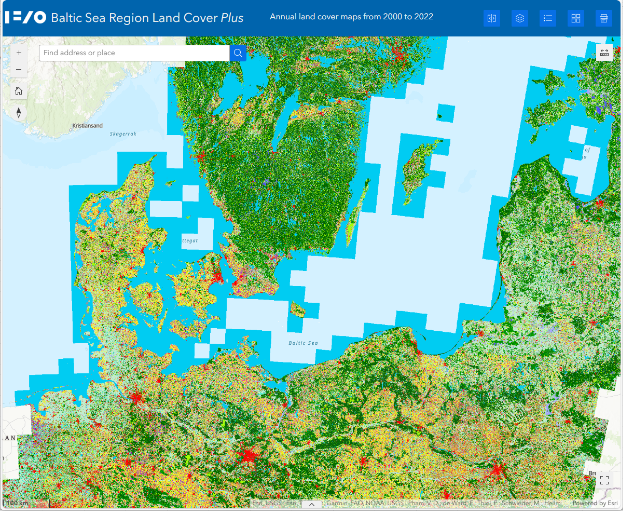Expand the attribution bar at map bottom
Viewport: 624px width, 511px height.
click(x=311, y=504)
